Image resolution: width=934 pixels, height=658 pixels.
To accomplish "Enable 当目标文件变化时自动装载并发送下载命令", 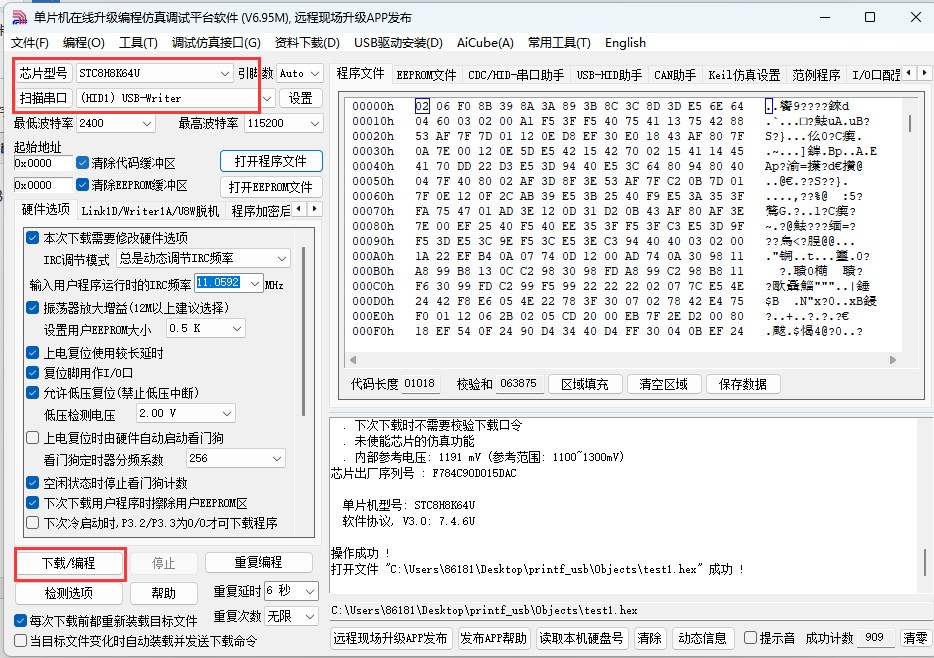I will (x=20, y=641).
